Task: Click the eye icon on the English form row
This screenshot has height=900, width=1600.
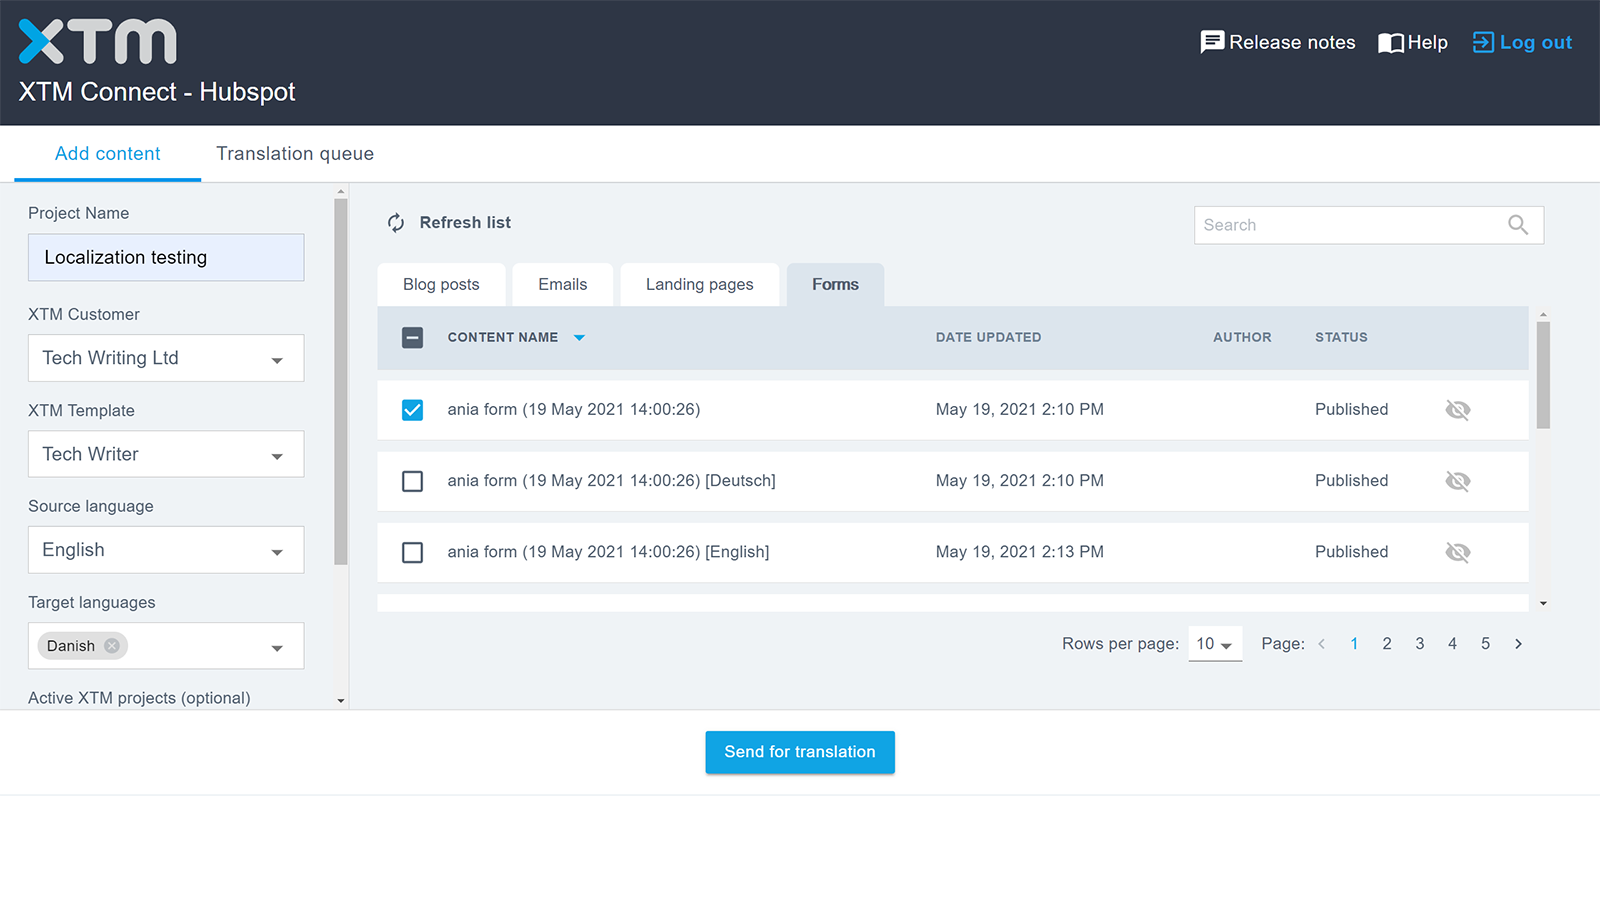Action: point(1457,552)
